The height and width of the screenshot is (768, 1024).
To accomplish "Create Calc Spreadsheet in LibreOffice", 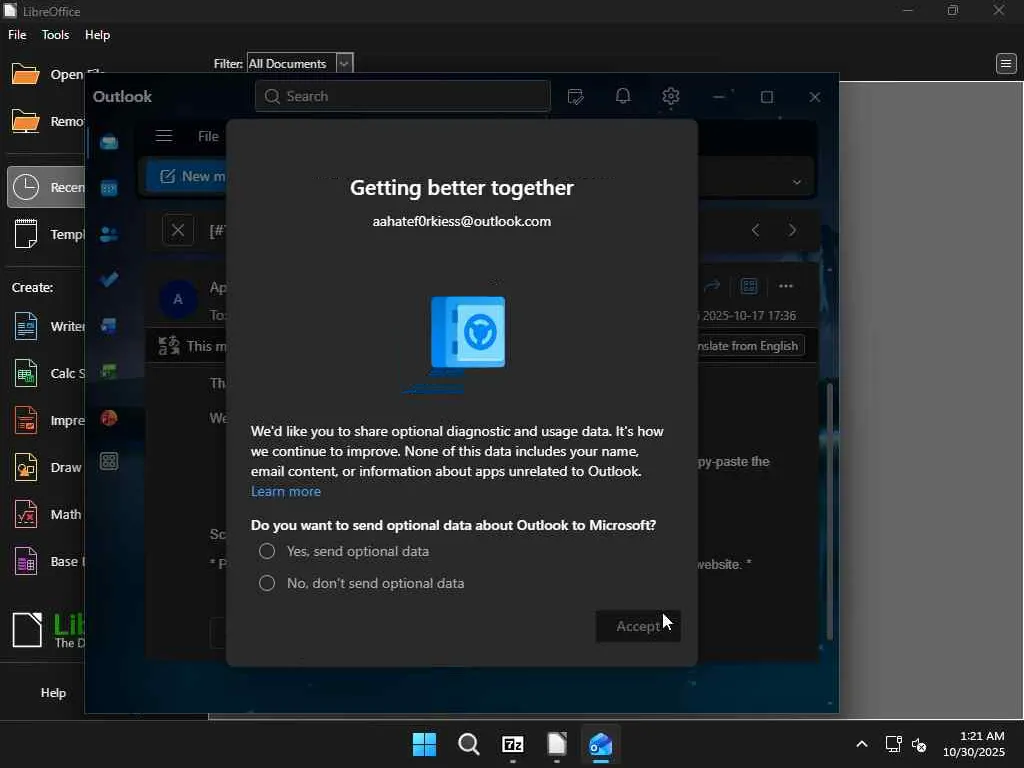I will point(47,374).
